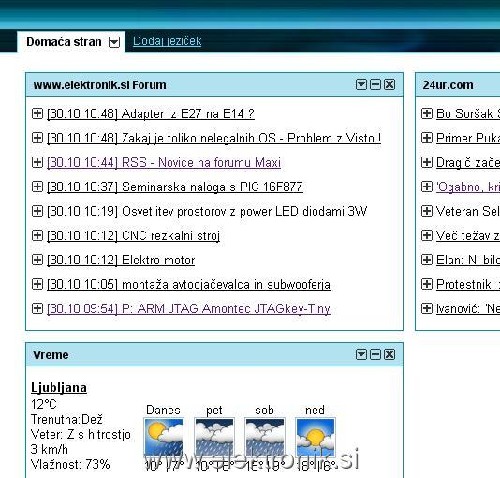Open 'montaža avtojačevalca in subwooferja' thread

coord(189,284)
